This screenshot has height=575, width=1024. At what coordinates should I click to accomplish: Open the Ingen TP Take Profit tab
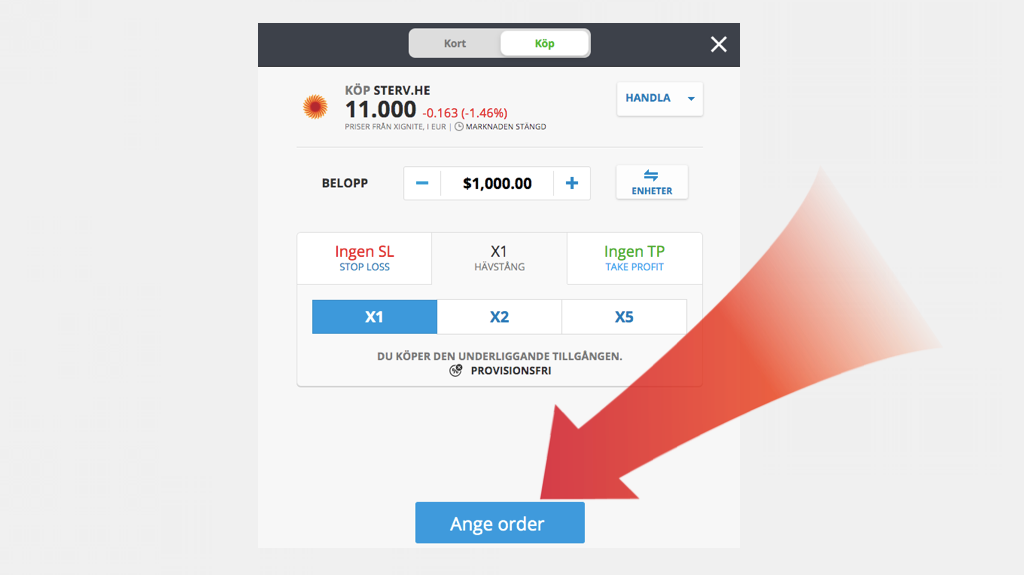point(634,258)
